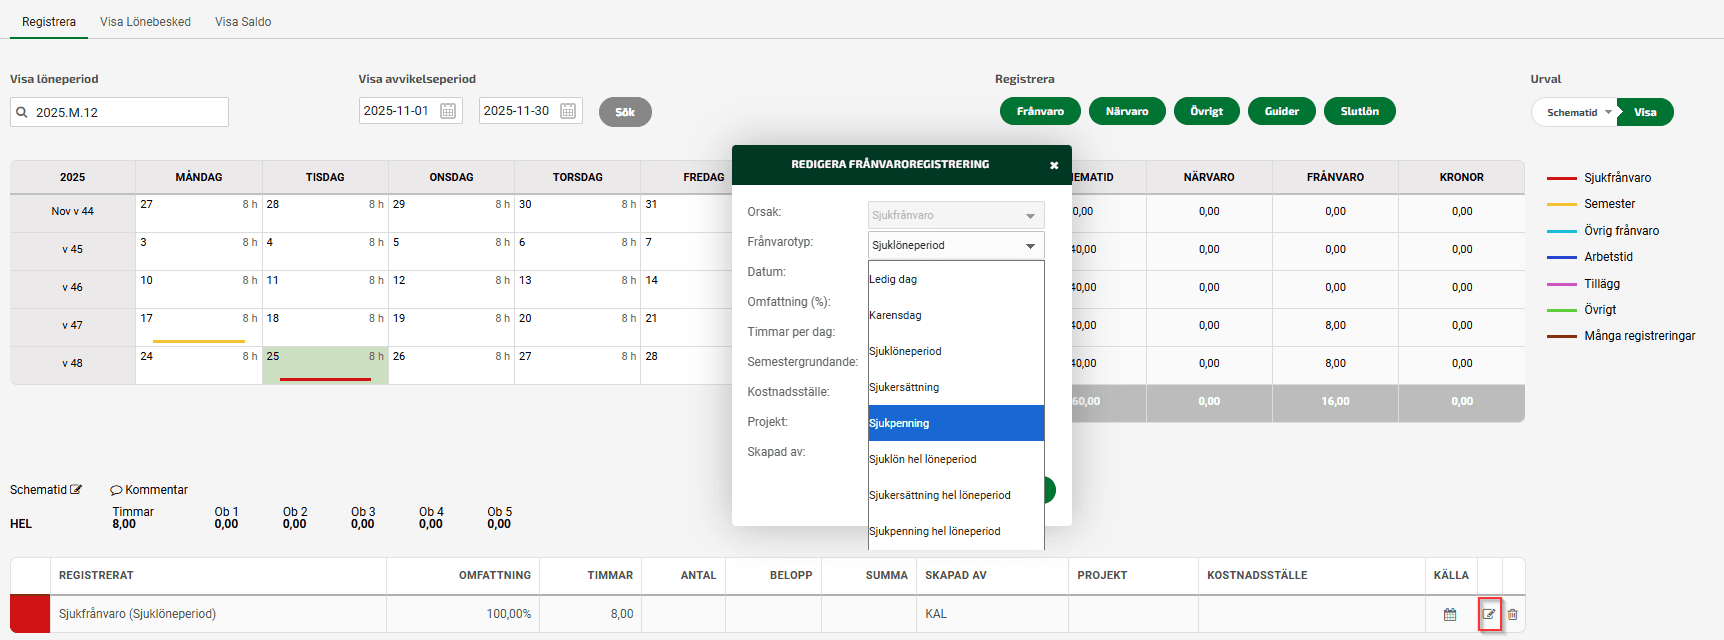
Task: Delete the Sjukfrånvaro registration with trash icon
Action: (1513, 614)
